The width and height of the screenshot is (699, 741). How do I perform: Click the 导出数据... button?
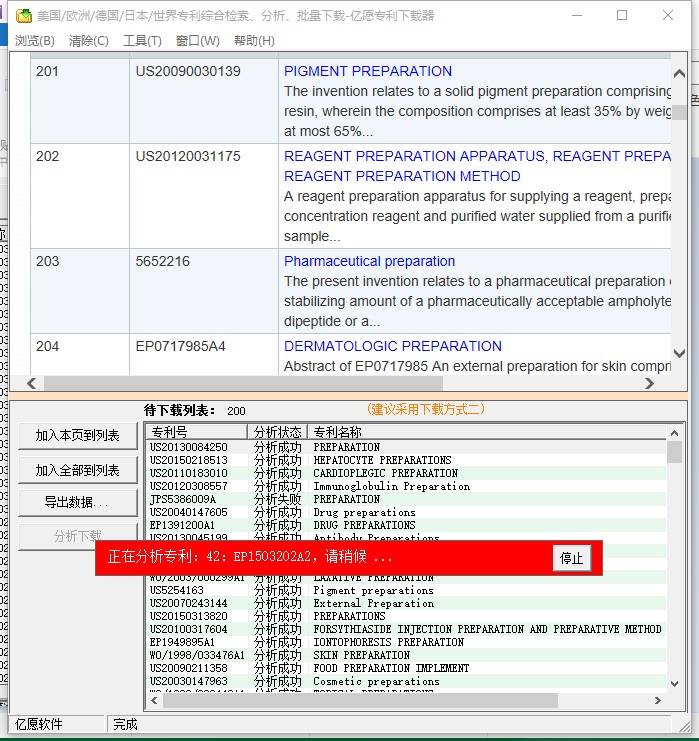pos(78,502)
